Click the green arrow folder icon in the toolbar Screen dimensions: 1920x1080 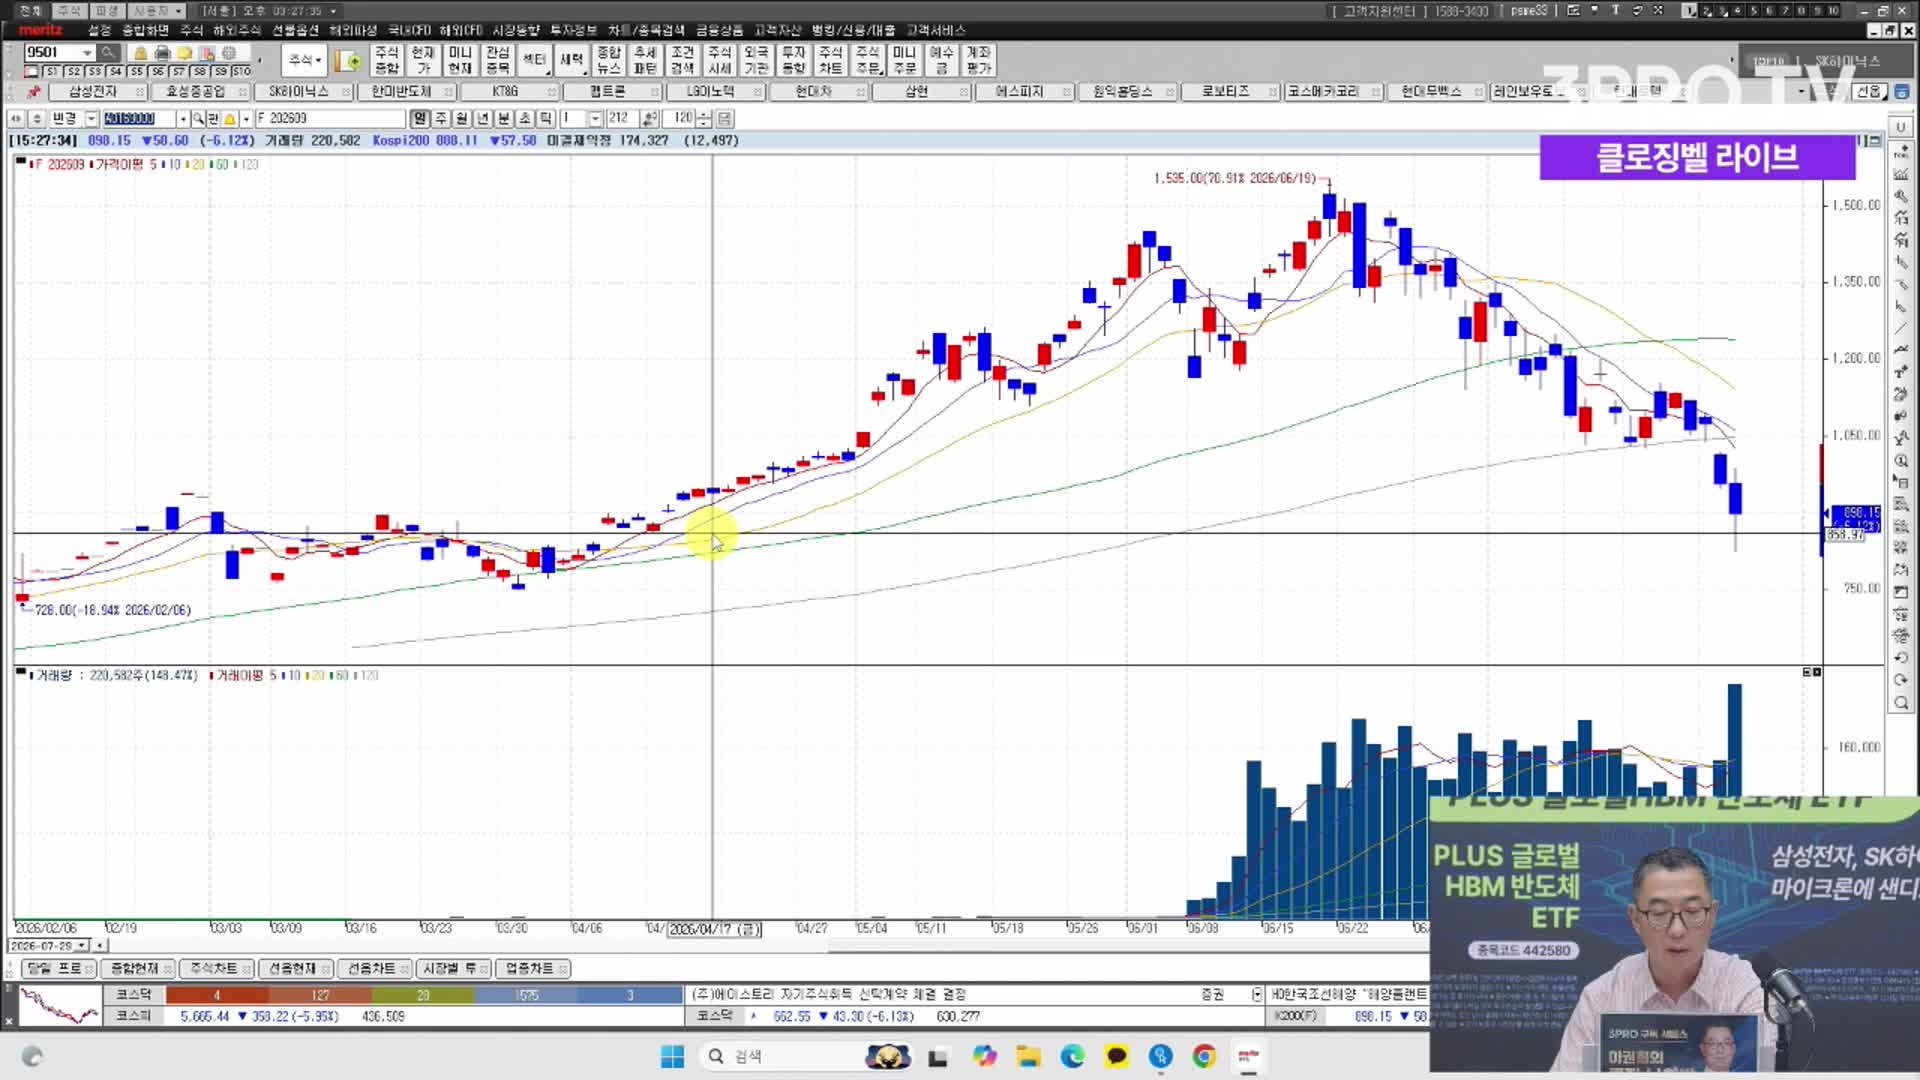coord(349,61)
